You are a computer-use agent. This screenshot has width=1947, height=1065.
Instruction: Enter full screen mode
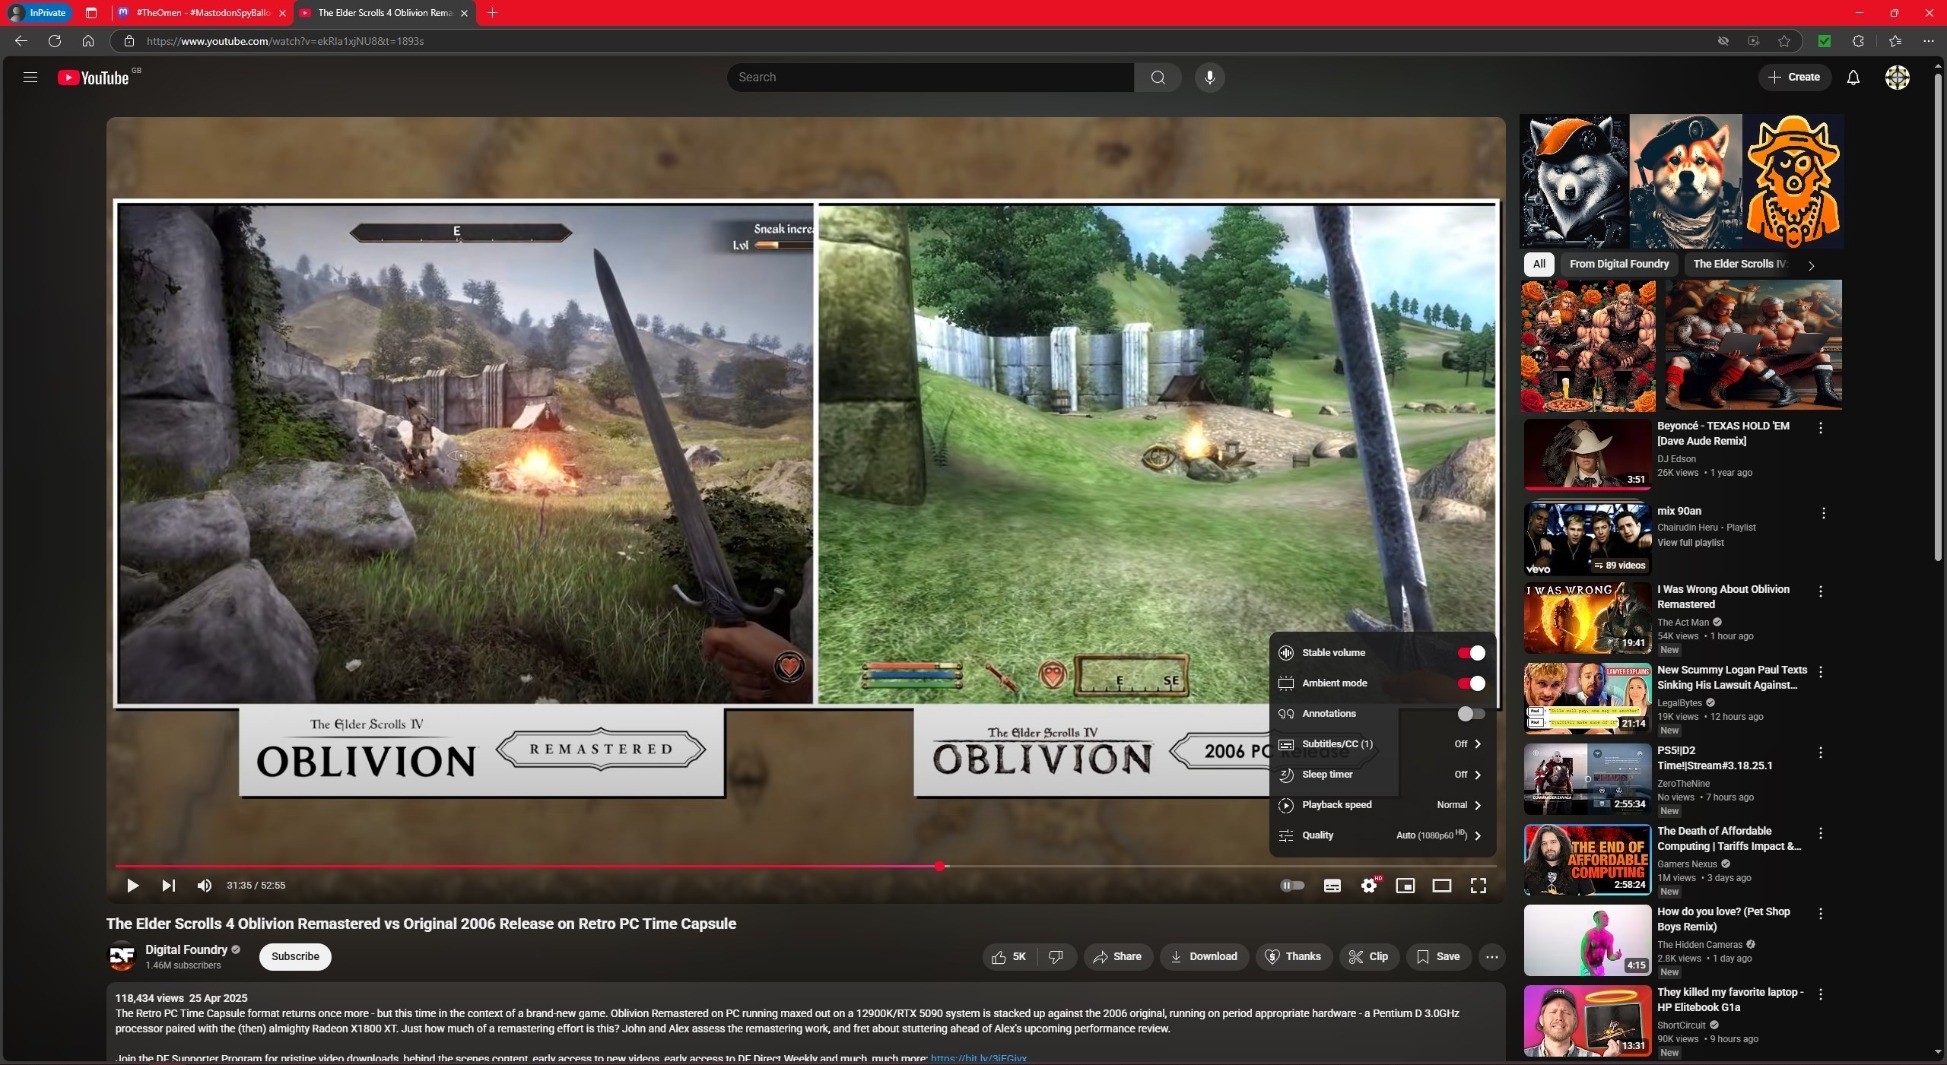pos(1478,885)
